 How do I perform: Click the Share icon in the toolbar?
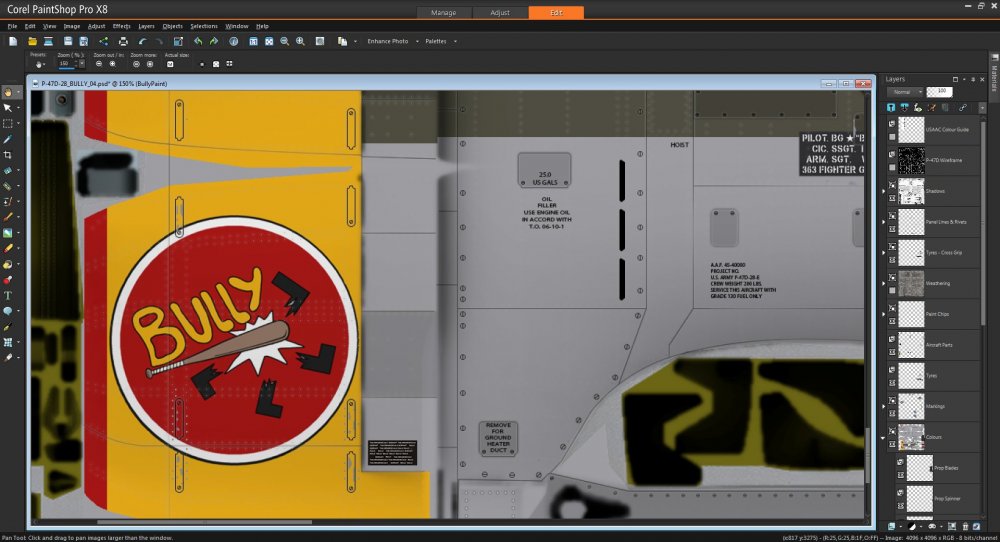coord(103,41)
